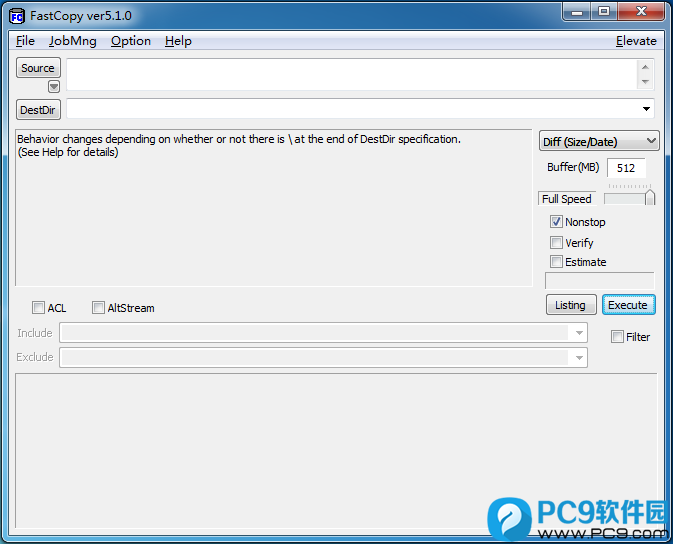Viewport: 673px width, 544px height.
Task: Click the Full Speed slider handle
Action: tap(650, 198)
